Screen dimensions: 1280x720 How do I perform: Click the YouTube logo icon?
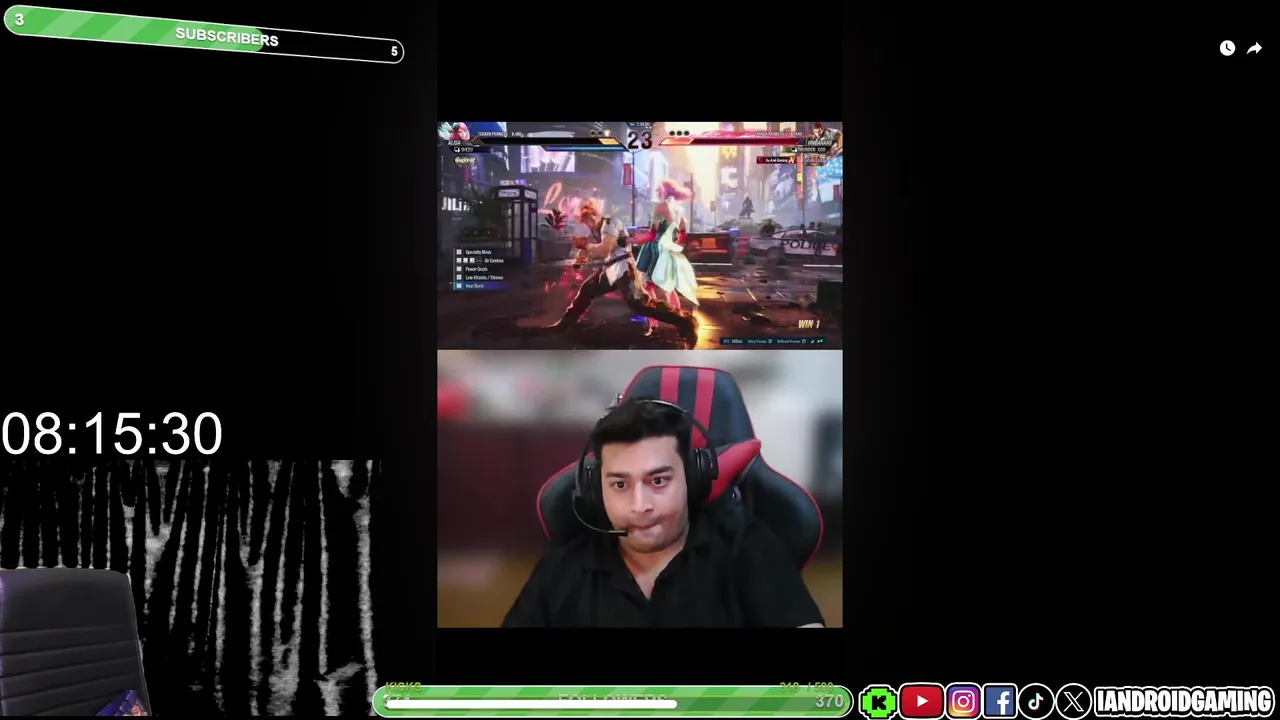click(921, 702)
